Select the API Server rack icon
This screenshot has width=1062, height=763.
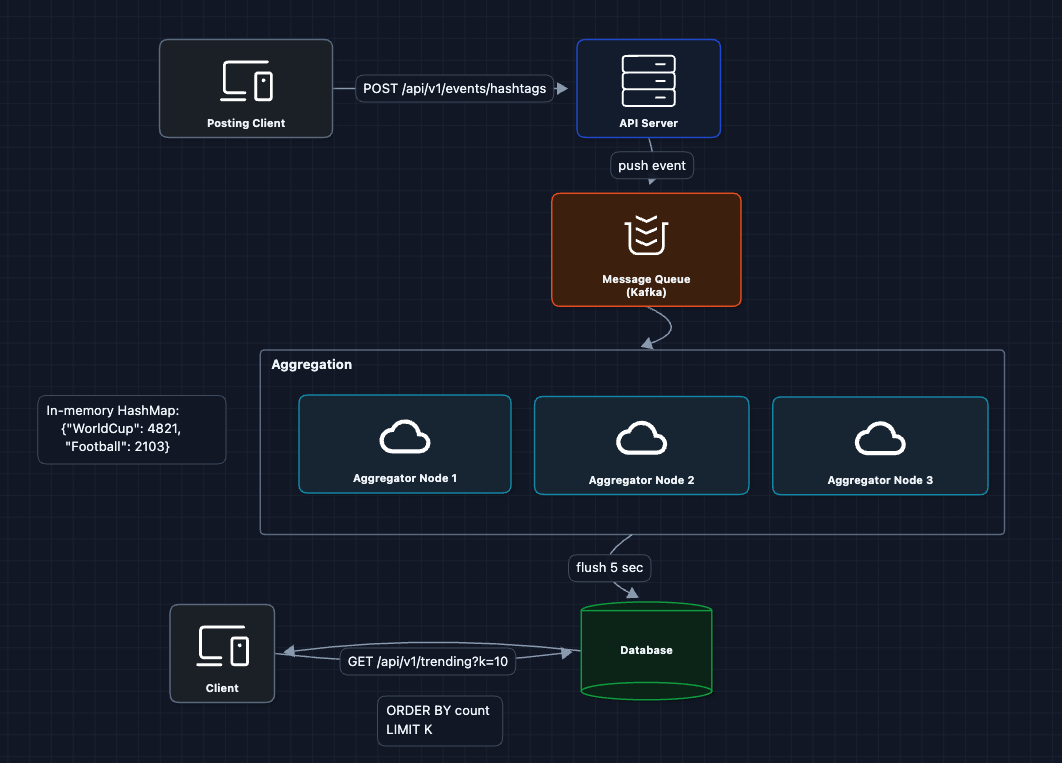648,80
